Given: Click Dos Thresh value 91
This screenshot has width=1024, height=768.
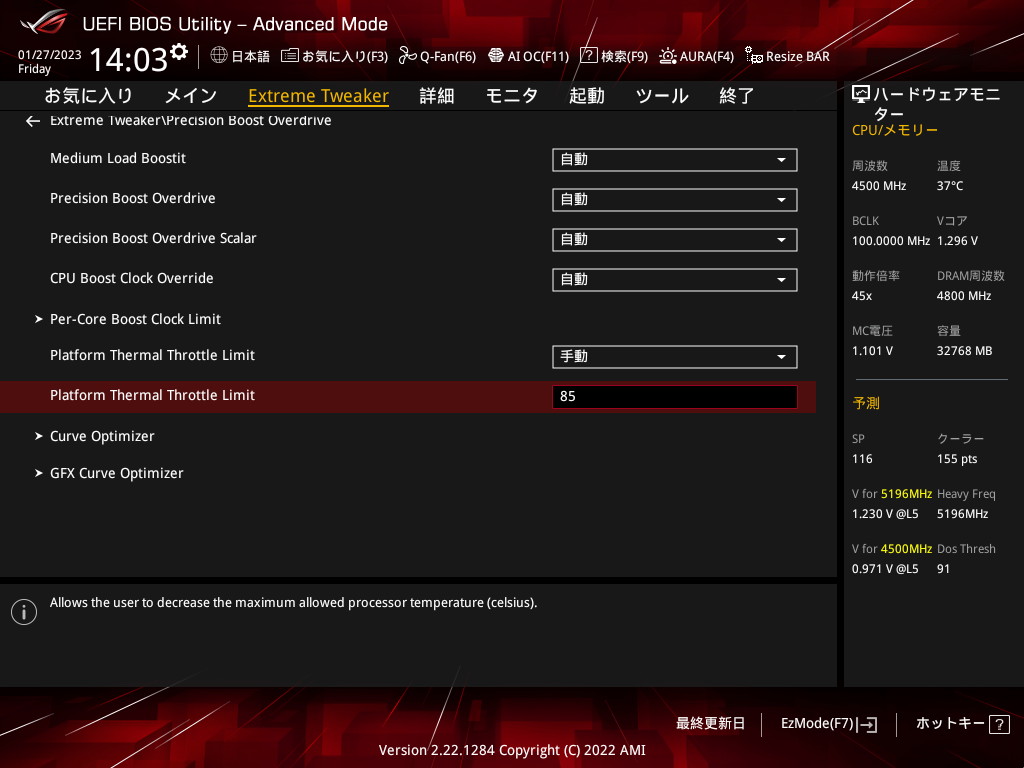Looking at the screenshot, I should (x=943, y=569).
